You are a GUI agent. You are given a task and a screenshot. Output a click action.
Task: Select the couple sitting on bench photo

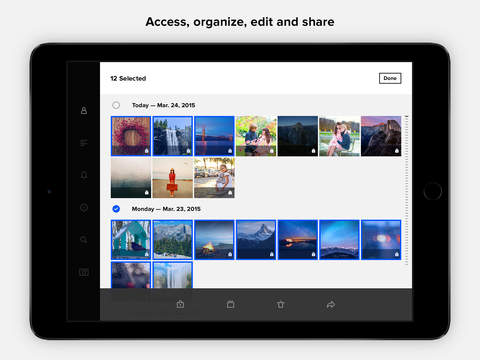click(339, 136)
